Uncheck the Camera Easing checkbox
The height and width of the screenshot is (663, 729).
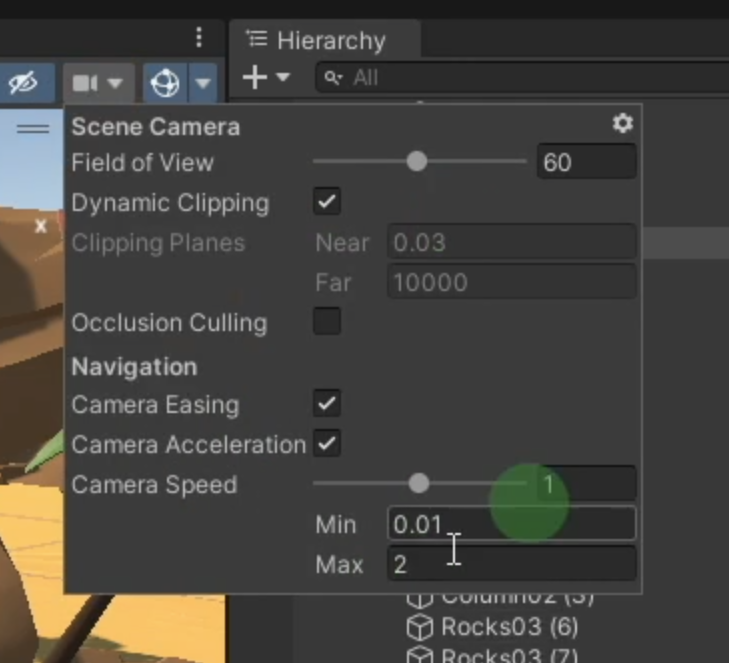point(327,403)
